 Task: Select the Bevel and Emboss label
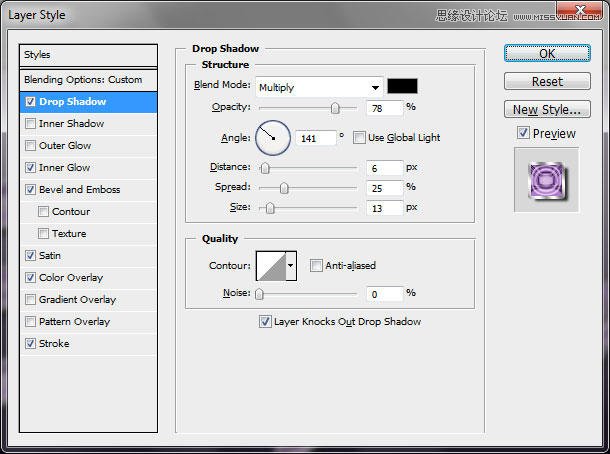coord(79,189)
